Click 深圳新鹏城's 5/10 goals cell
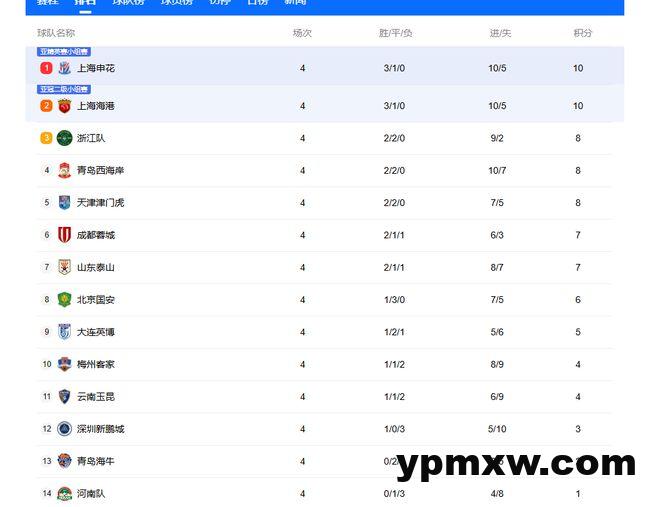 click(497, 429)
